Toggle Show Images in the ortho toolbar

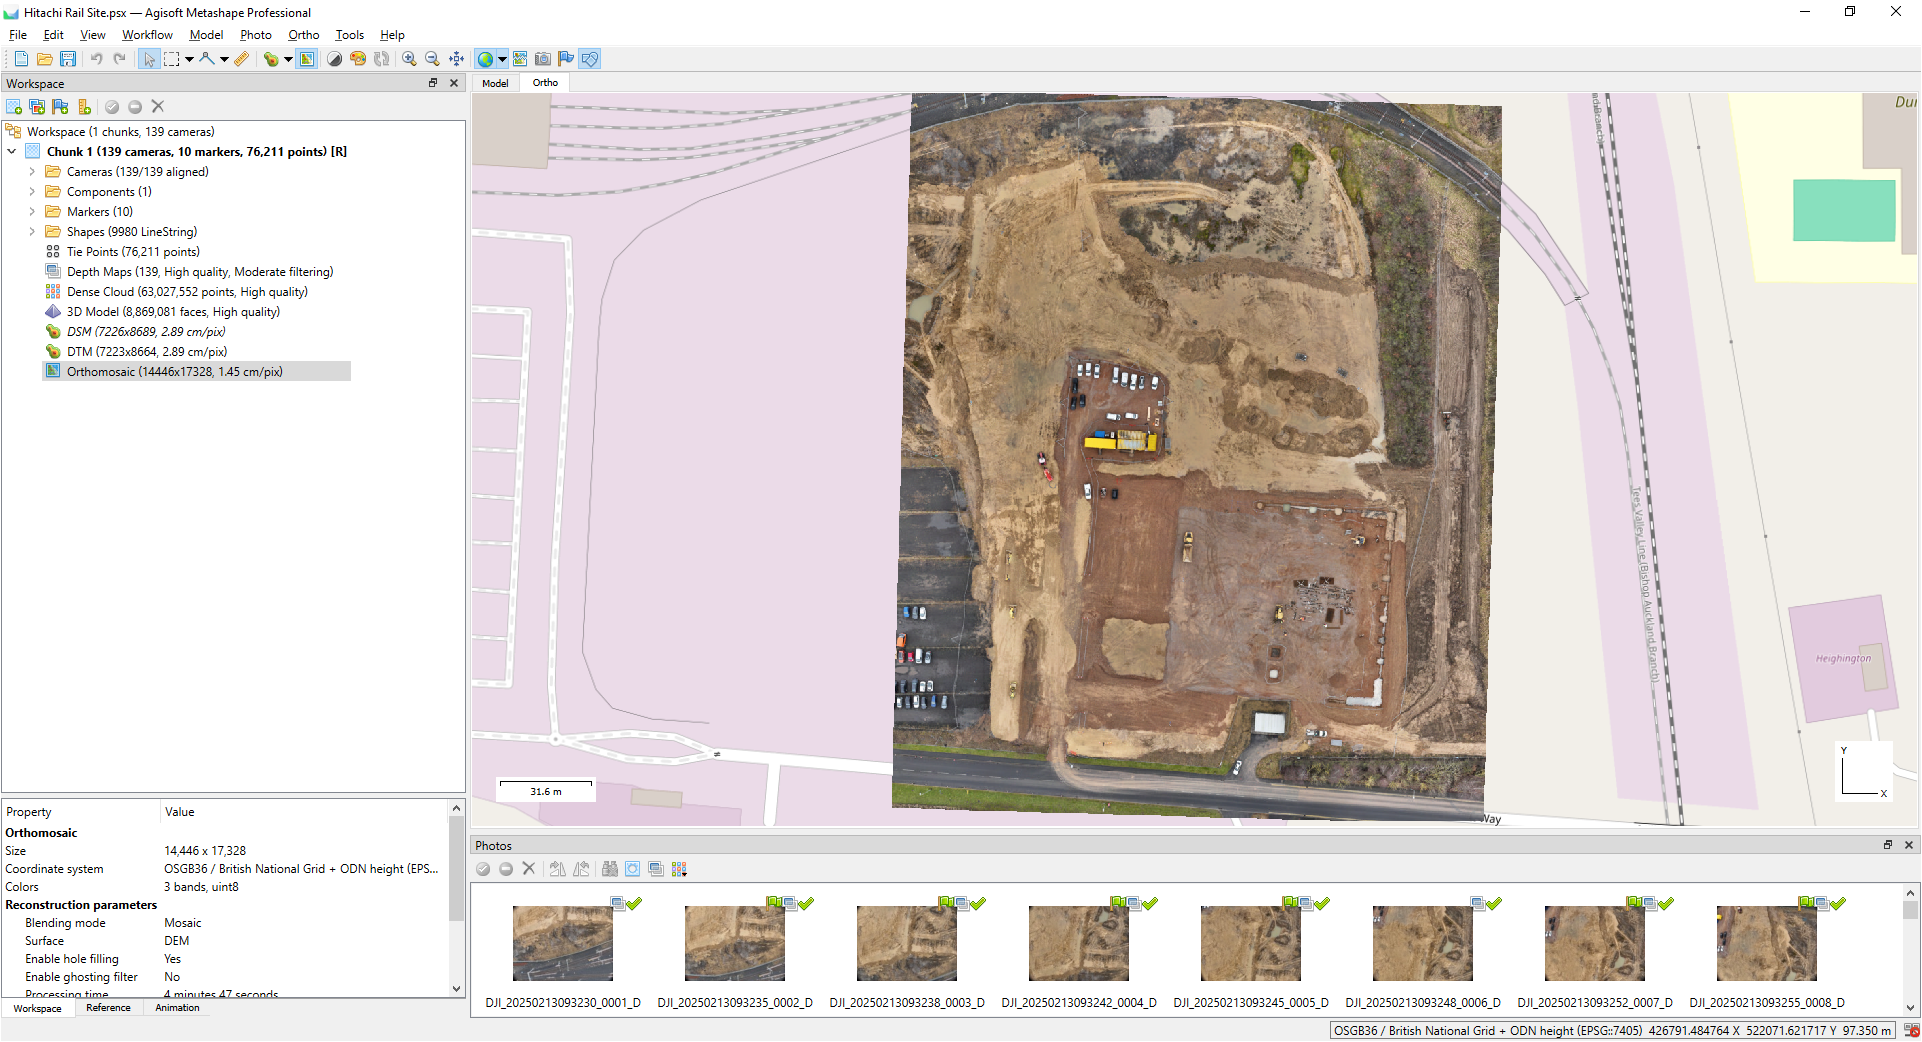(520, 59)
